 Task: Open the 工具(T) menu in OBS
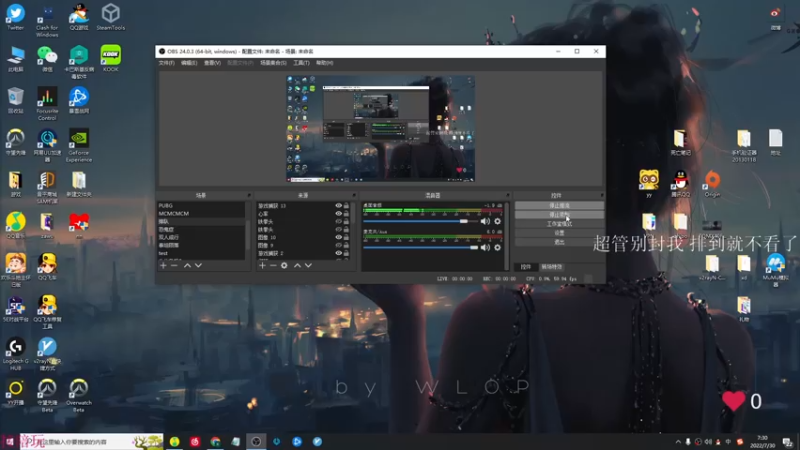(x=301, y=63)
